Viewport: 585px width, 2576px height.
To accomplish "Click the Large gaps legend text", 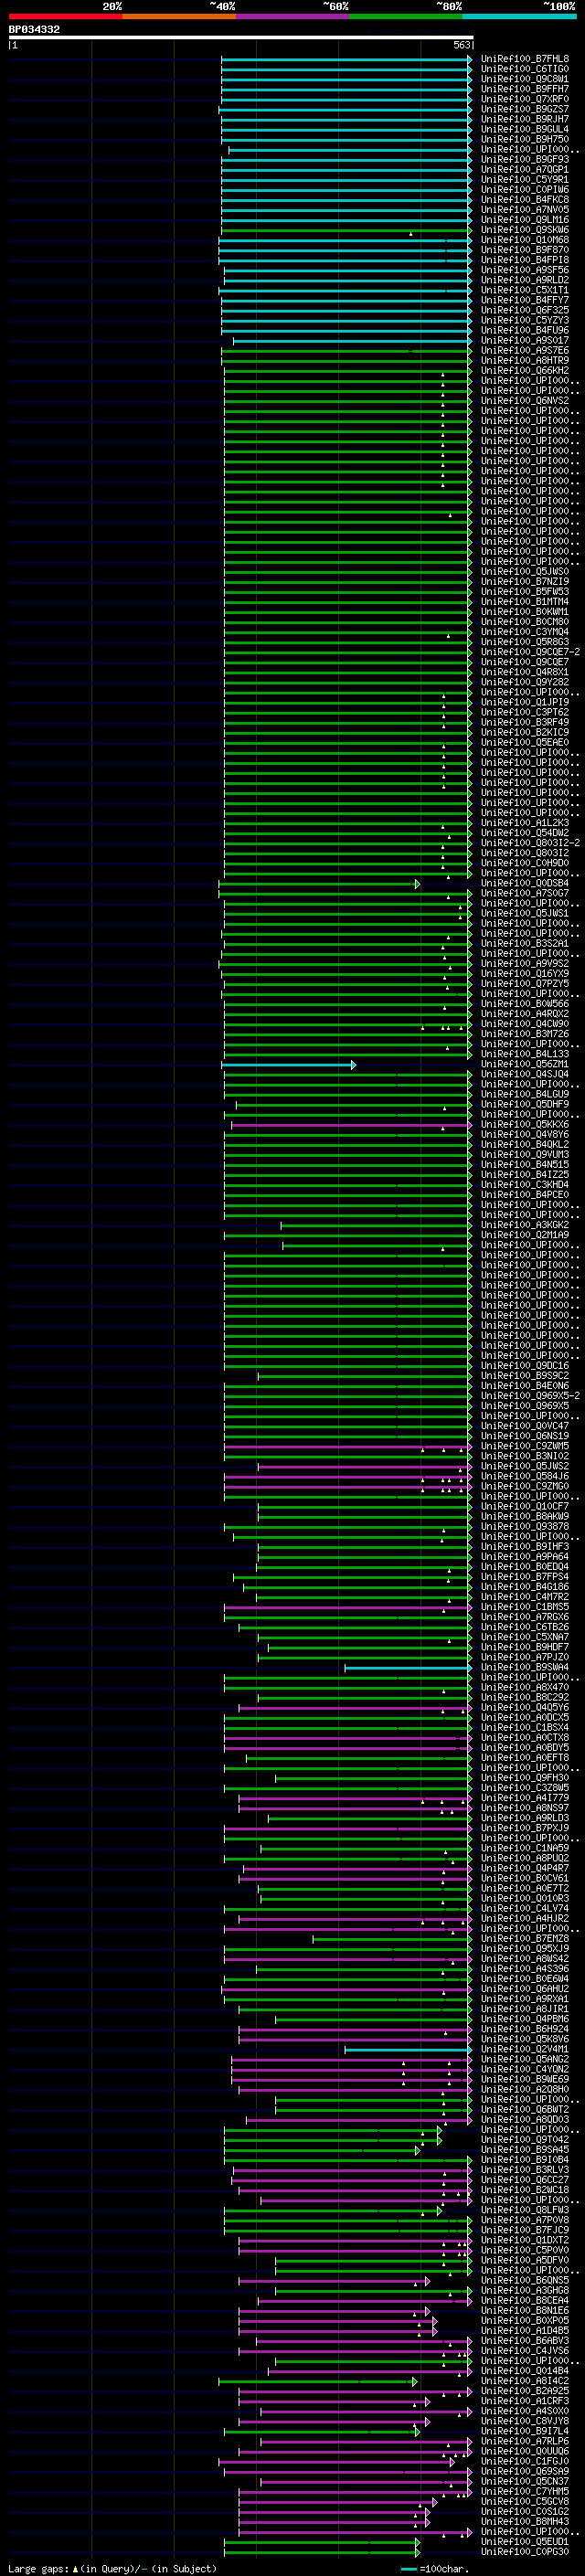I will [112, 2568].
